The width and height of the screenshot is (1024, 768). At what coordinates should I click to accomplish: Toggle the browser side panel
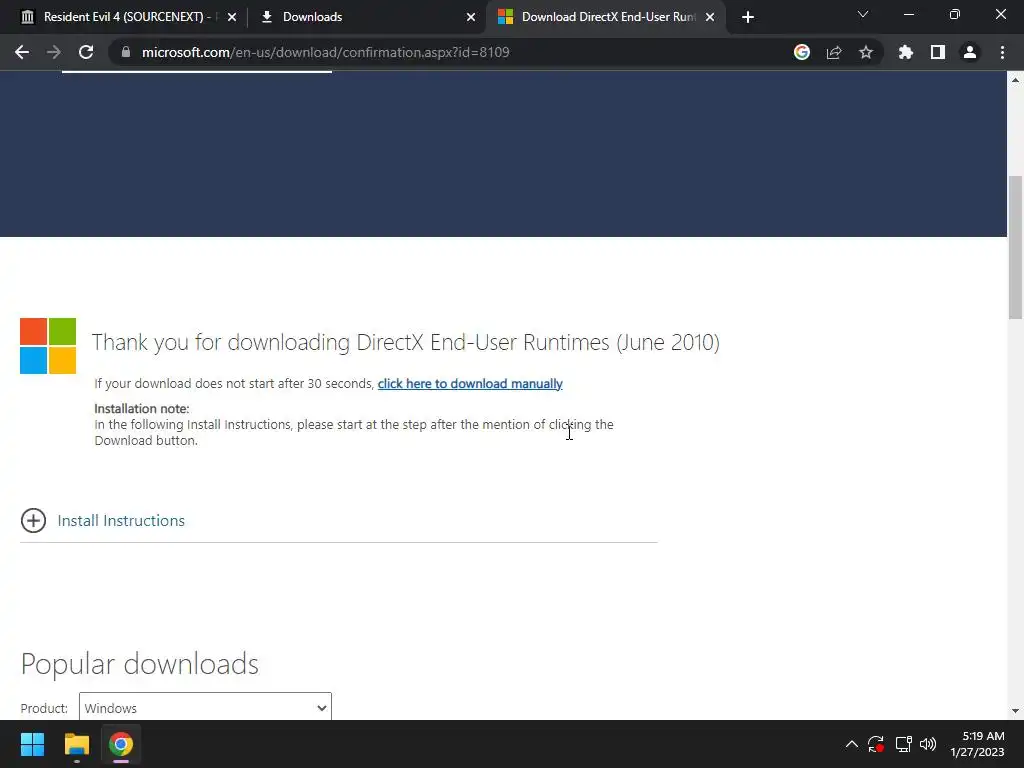[938, 52]
